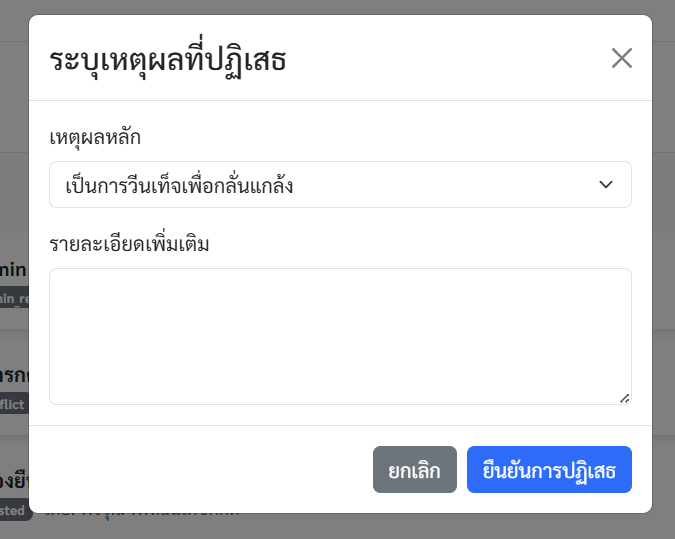Select the เป็นการวีนเท็จเพื่อกลั่นแกล้ง option text
This screenshot has height=539, width=675.
click(179, 185)
